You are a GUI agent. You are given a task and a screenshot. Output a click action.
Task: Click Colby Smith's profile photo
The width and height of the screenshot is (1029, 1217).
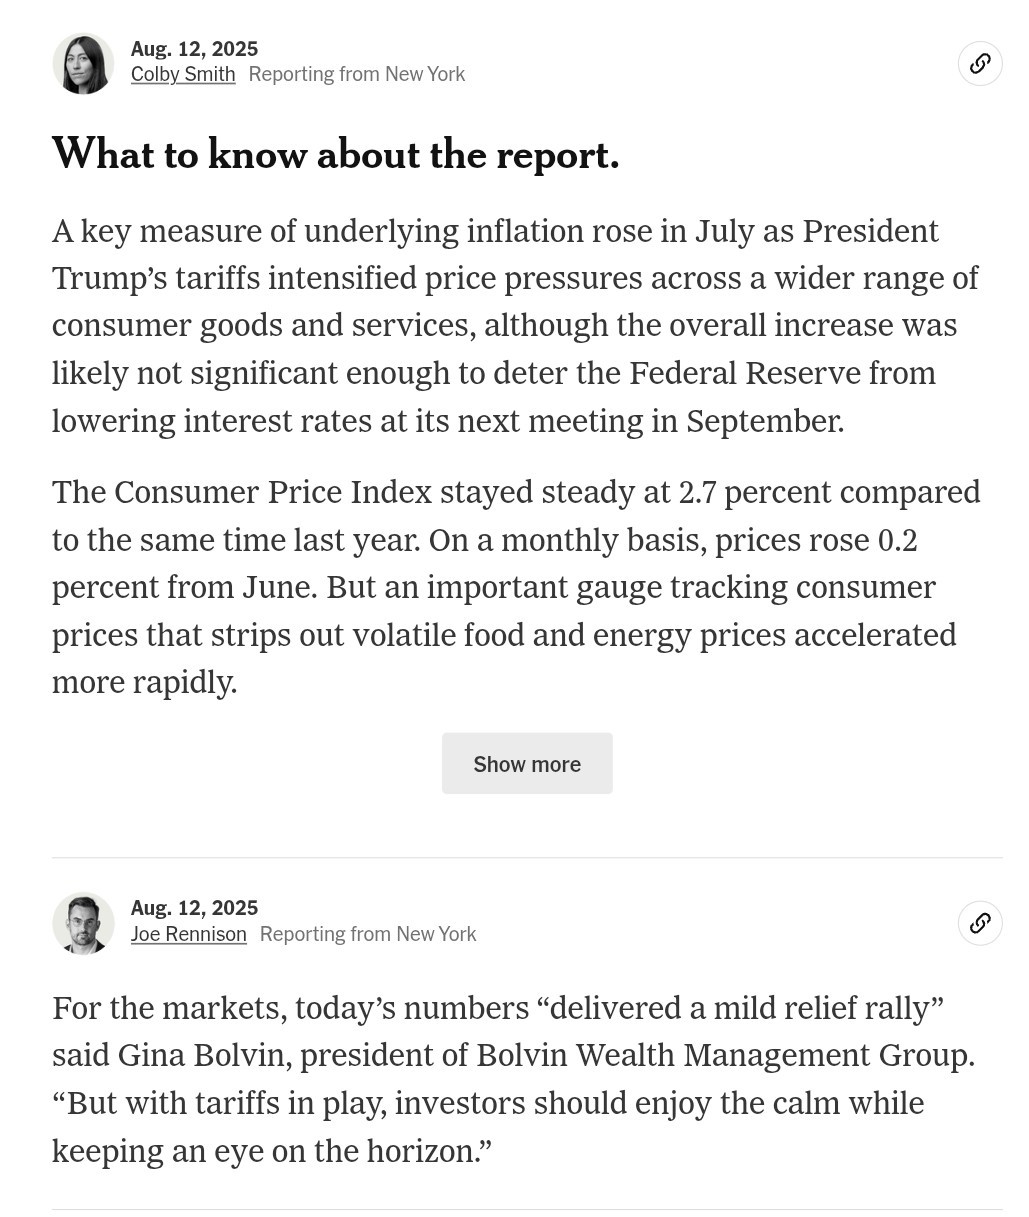coord(83,64)
